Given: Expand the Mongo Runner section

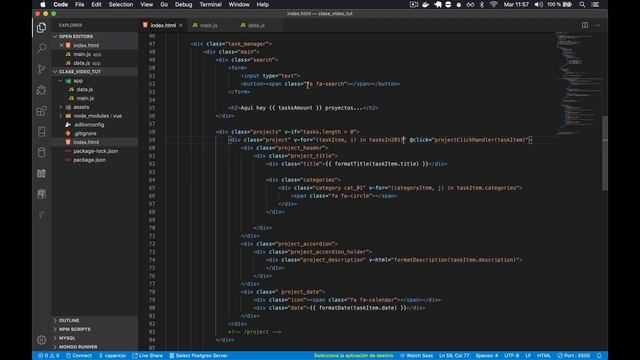Looking at the screenshot, I should tap(78, 347).
